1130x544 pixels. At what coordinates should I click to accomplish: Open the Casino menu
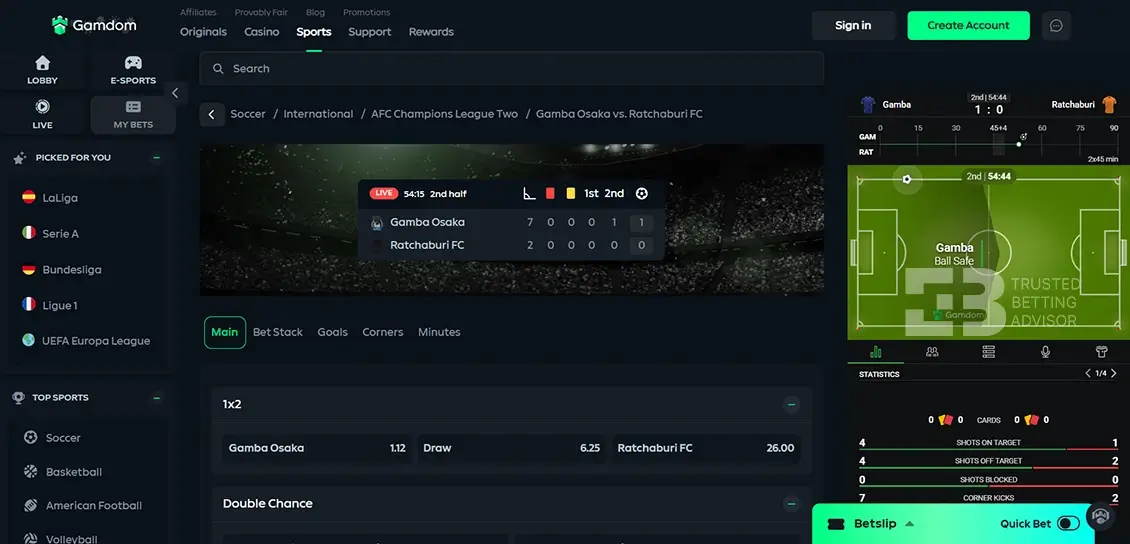click(x=262, y=32)
